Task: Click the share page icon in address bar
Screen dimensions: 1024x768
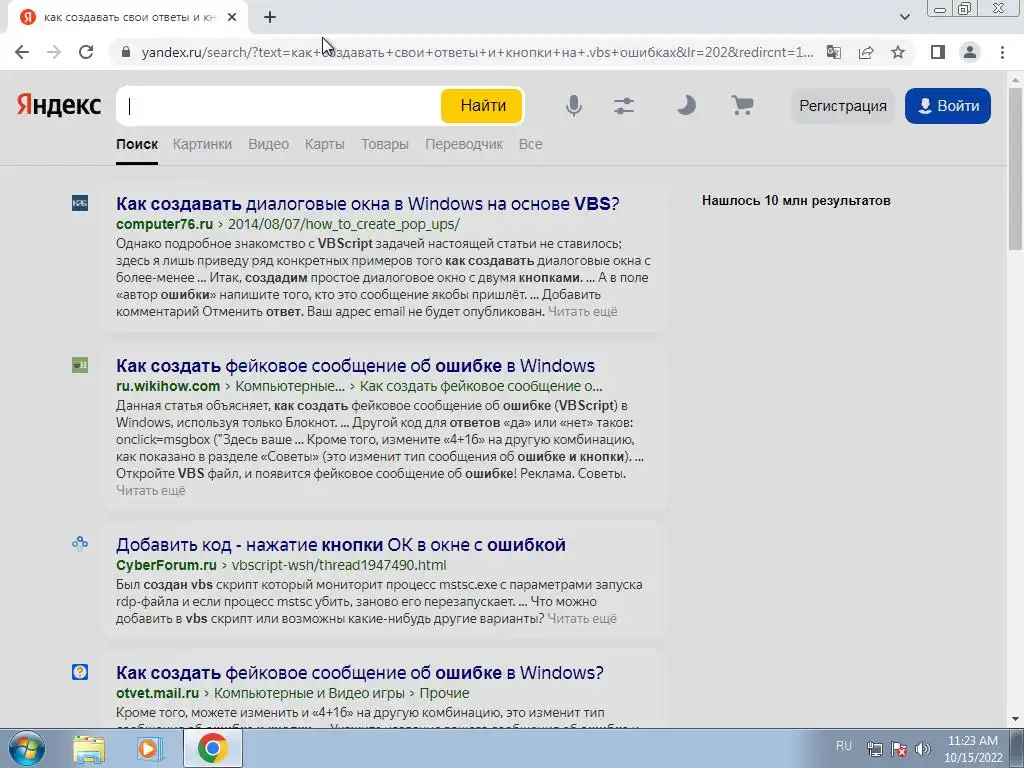Action: click(866, 52)
